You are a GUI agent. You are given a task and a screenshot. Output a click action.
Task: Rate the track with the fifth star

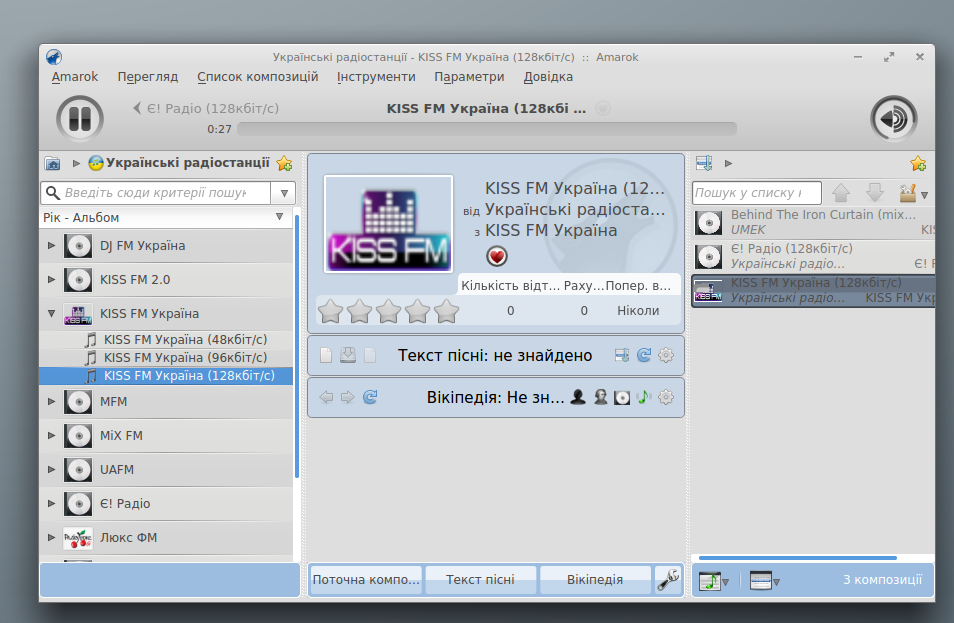click(x=447, y=311)
